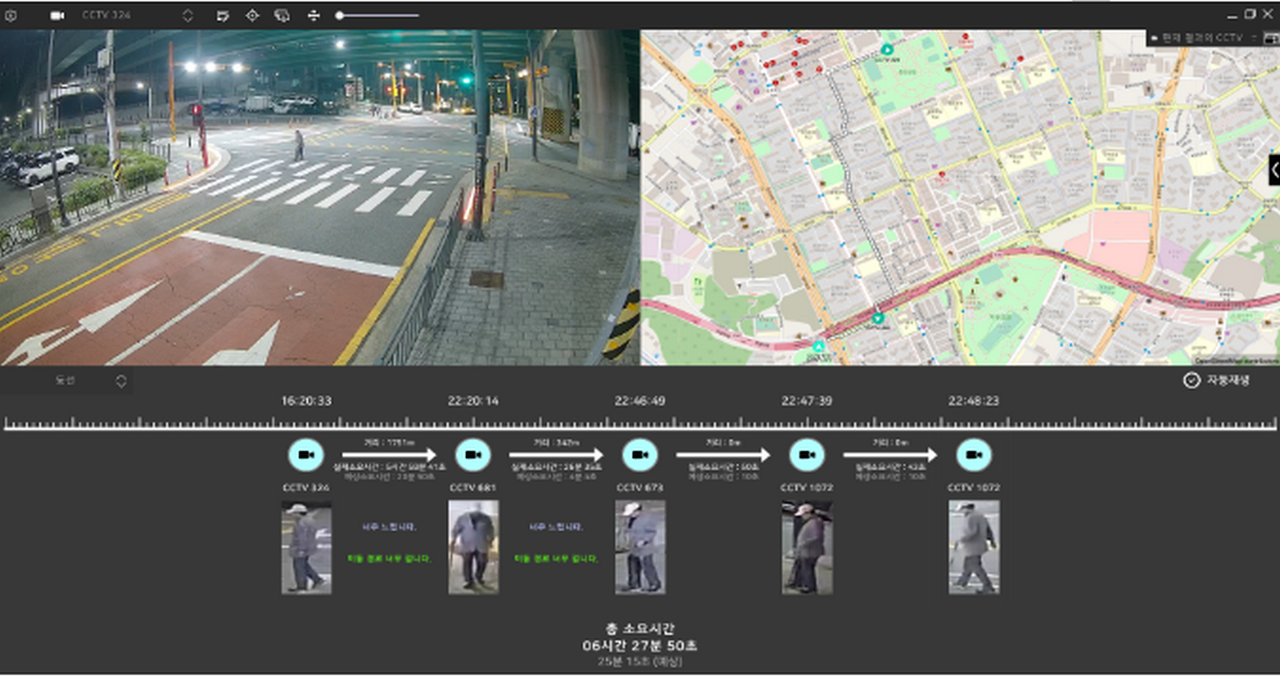
Task: Enable the 자동재생 autoplay toggle
Action: [x=1190, y=380]
